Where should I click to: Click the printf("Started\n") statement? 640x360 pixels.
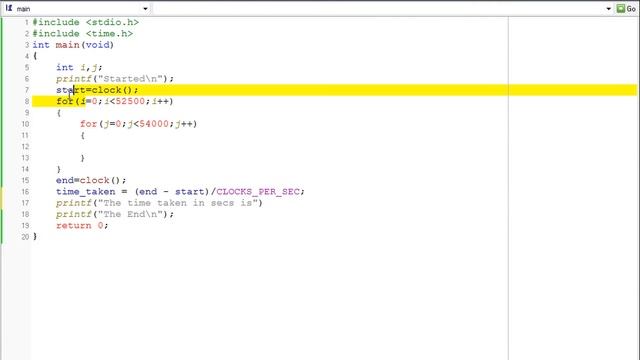(x=115, y=79)
